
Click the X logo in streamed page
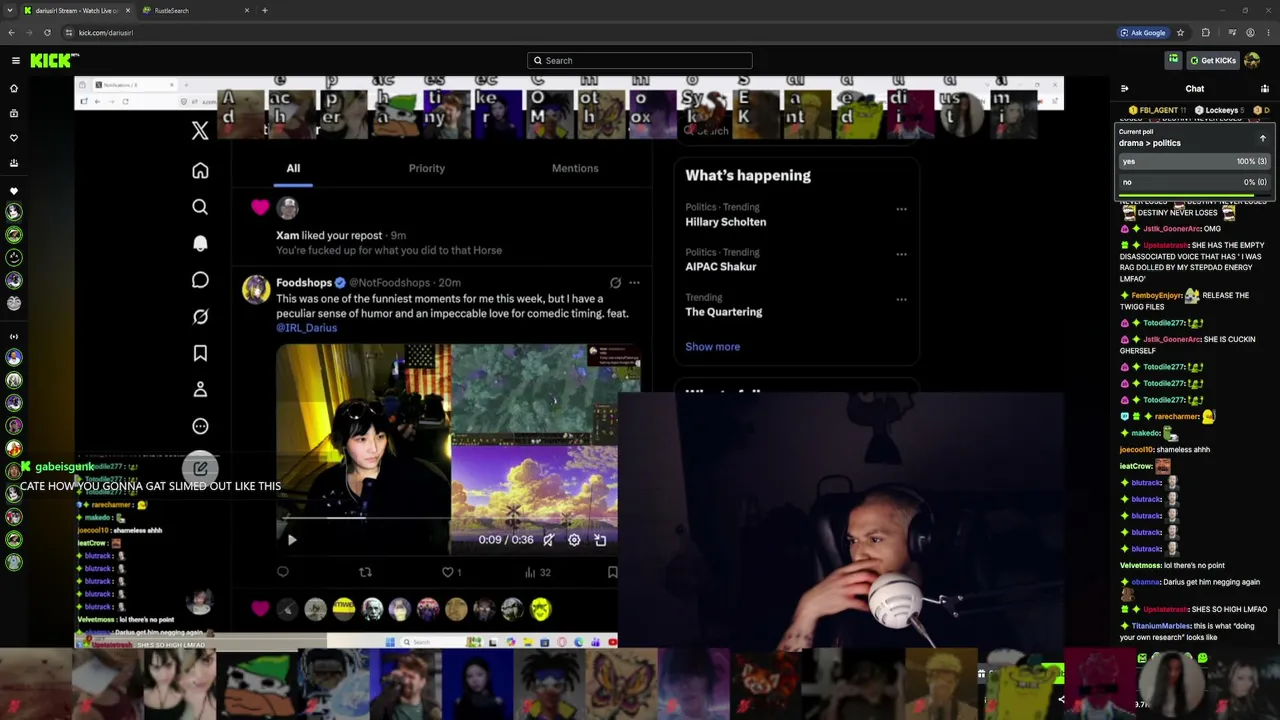(200, 130)
